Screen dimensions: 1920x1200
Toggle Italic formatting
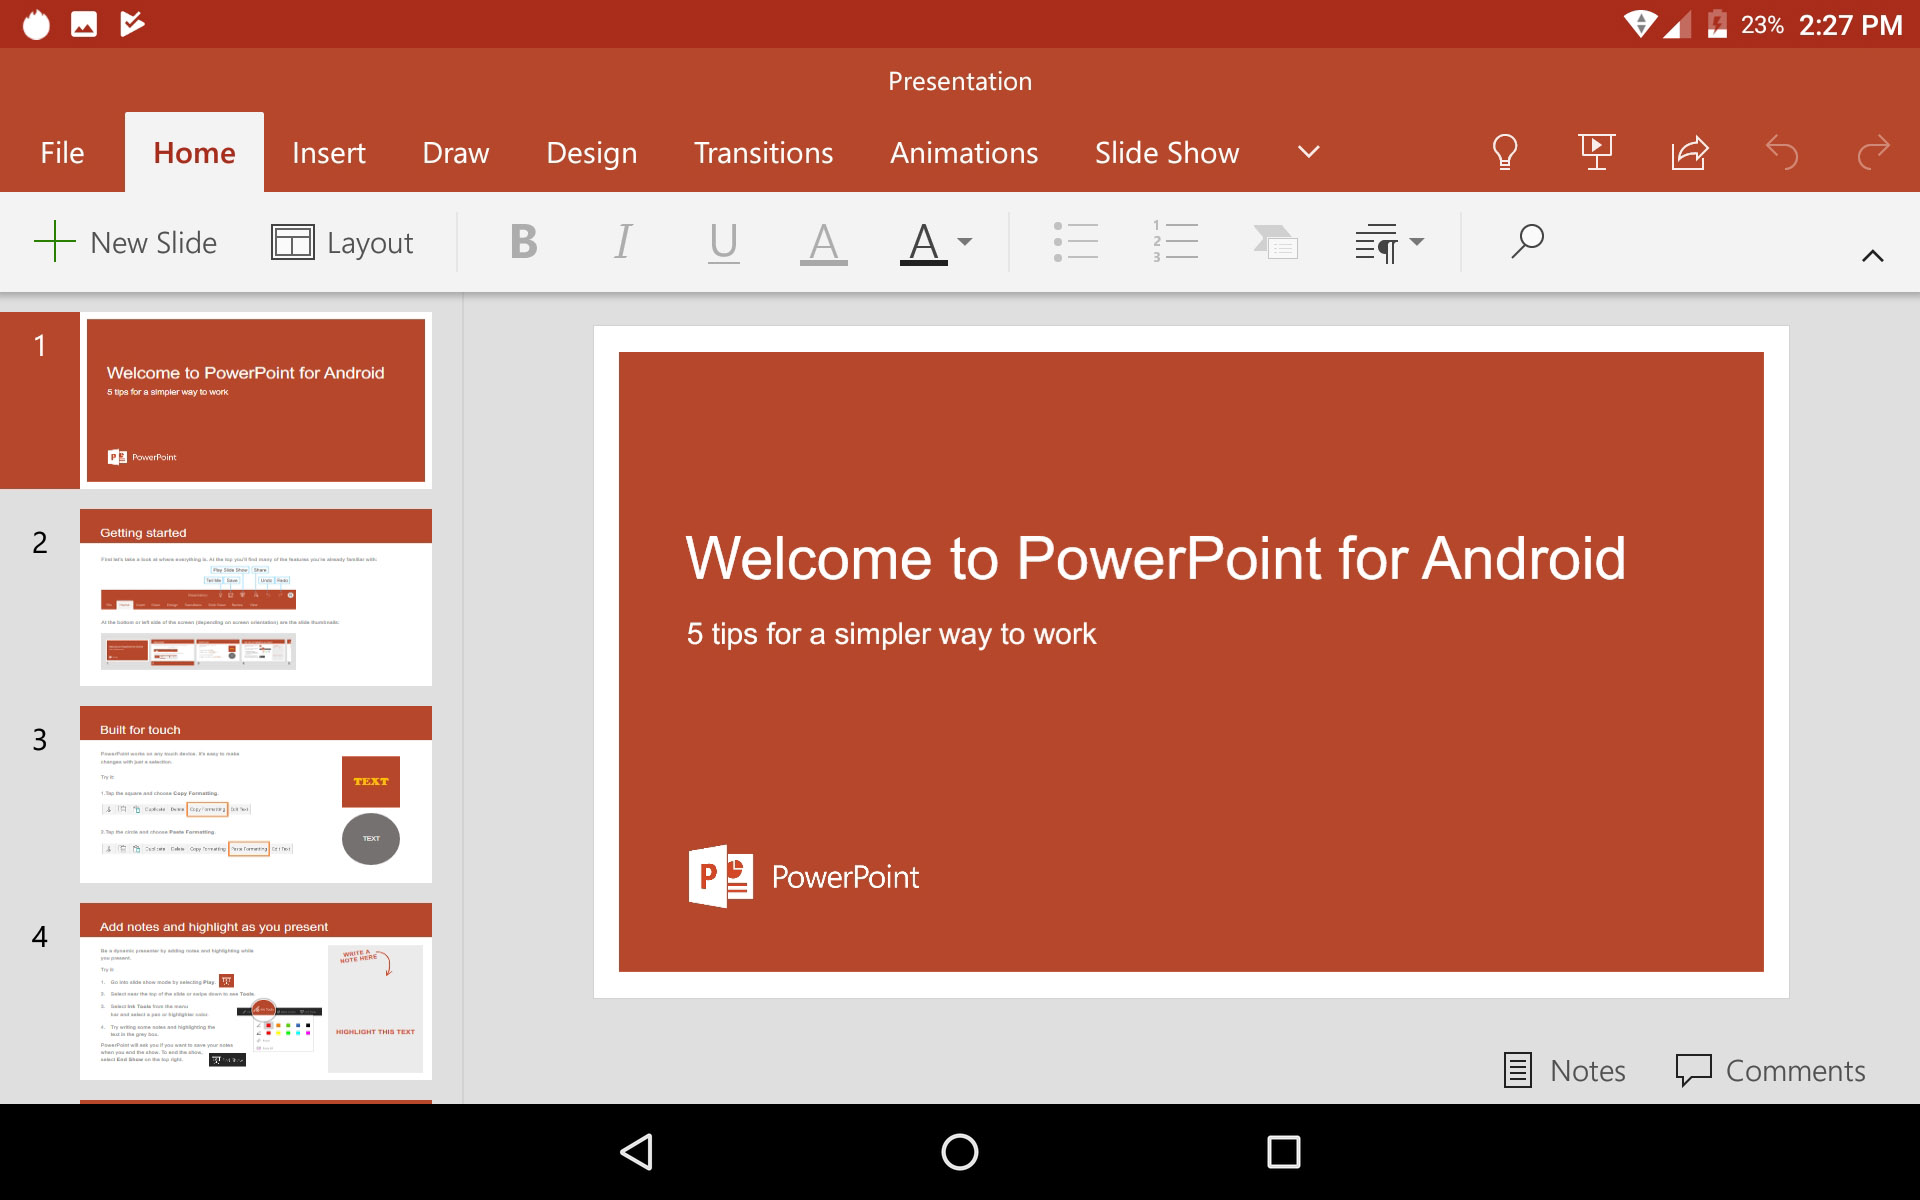click(623, 242)
